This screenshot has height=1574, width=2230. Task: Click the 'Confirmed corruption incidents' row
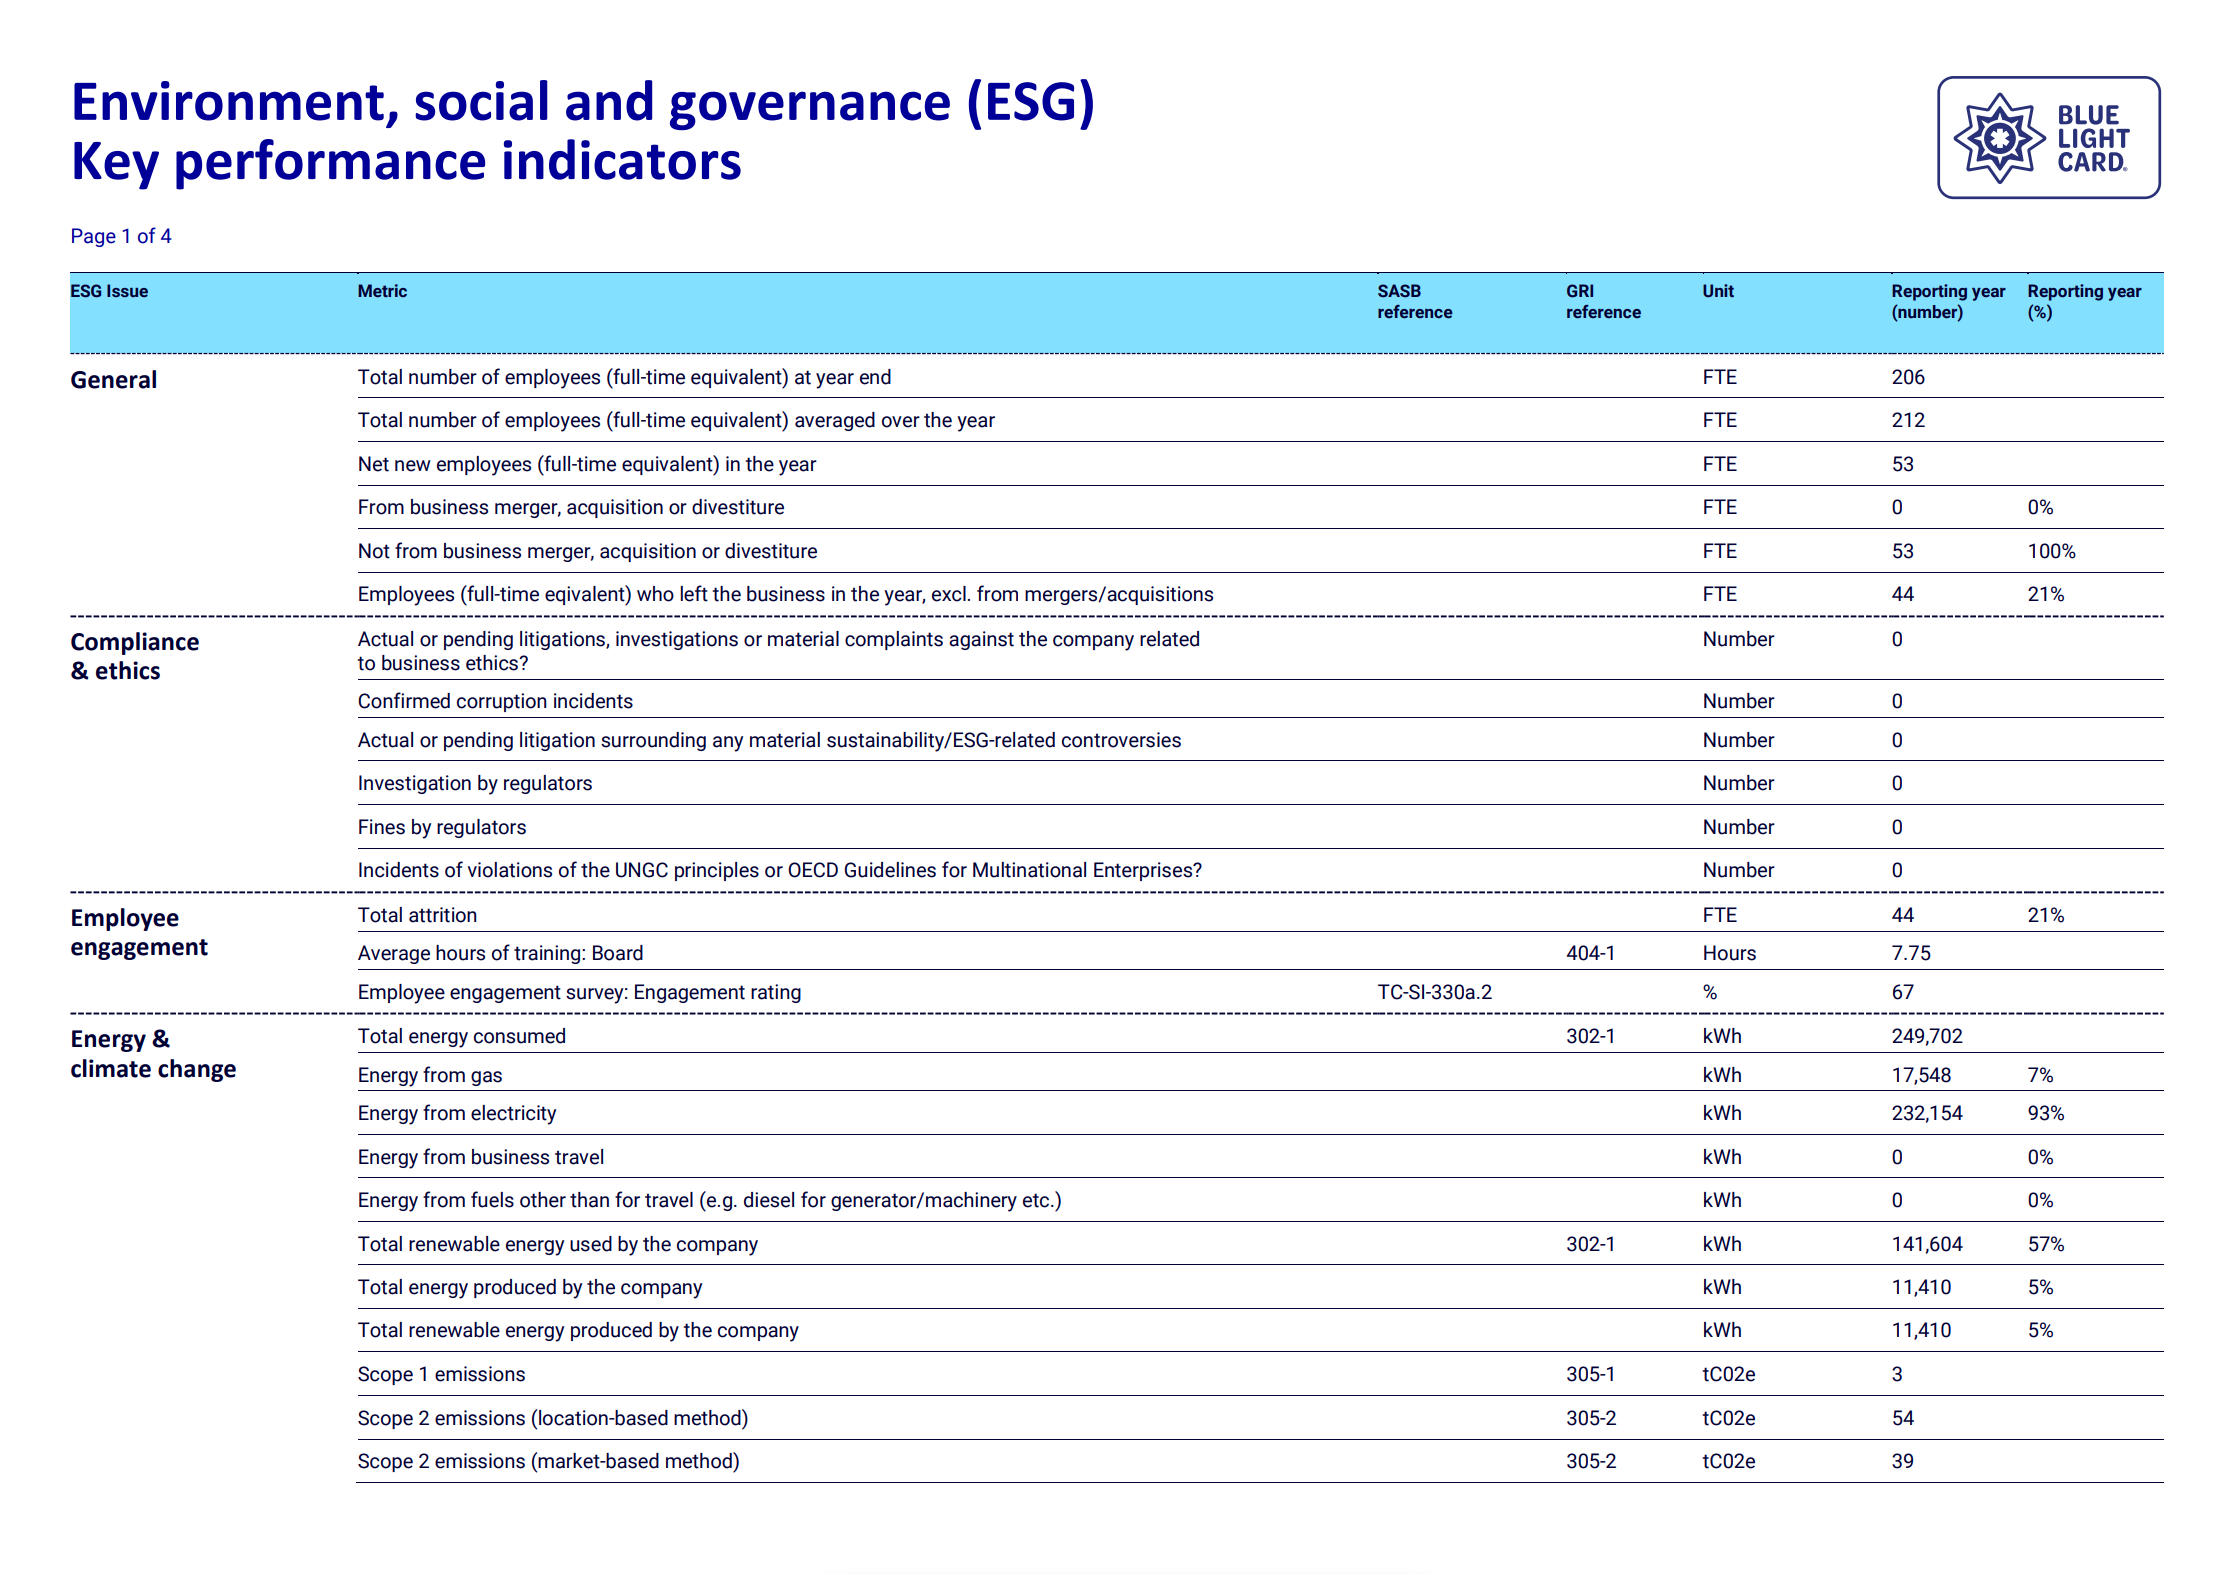(495, 701)
